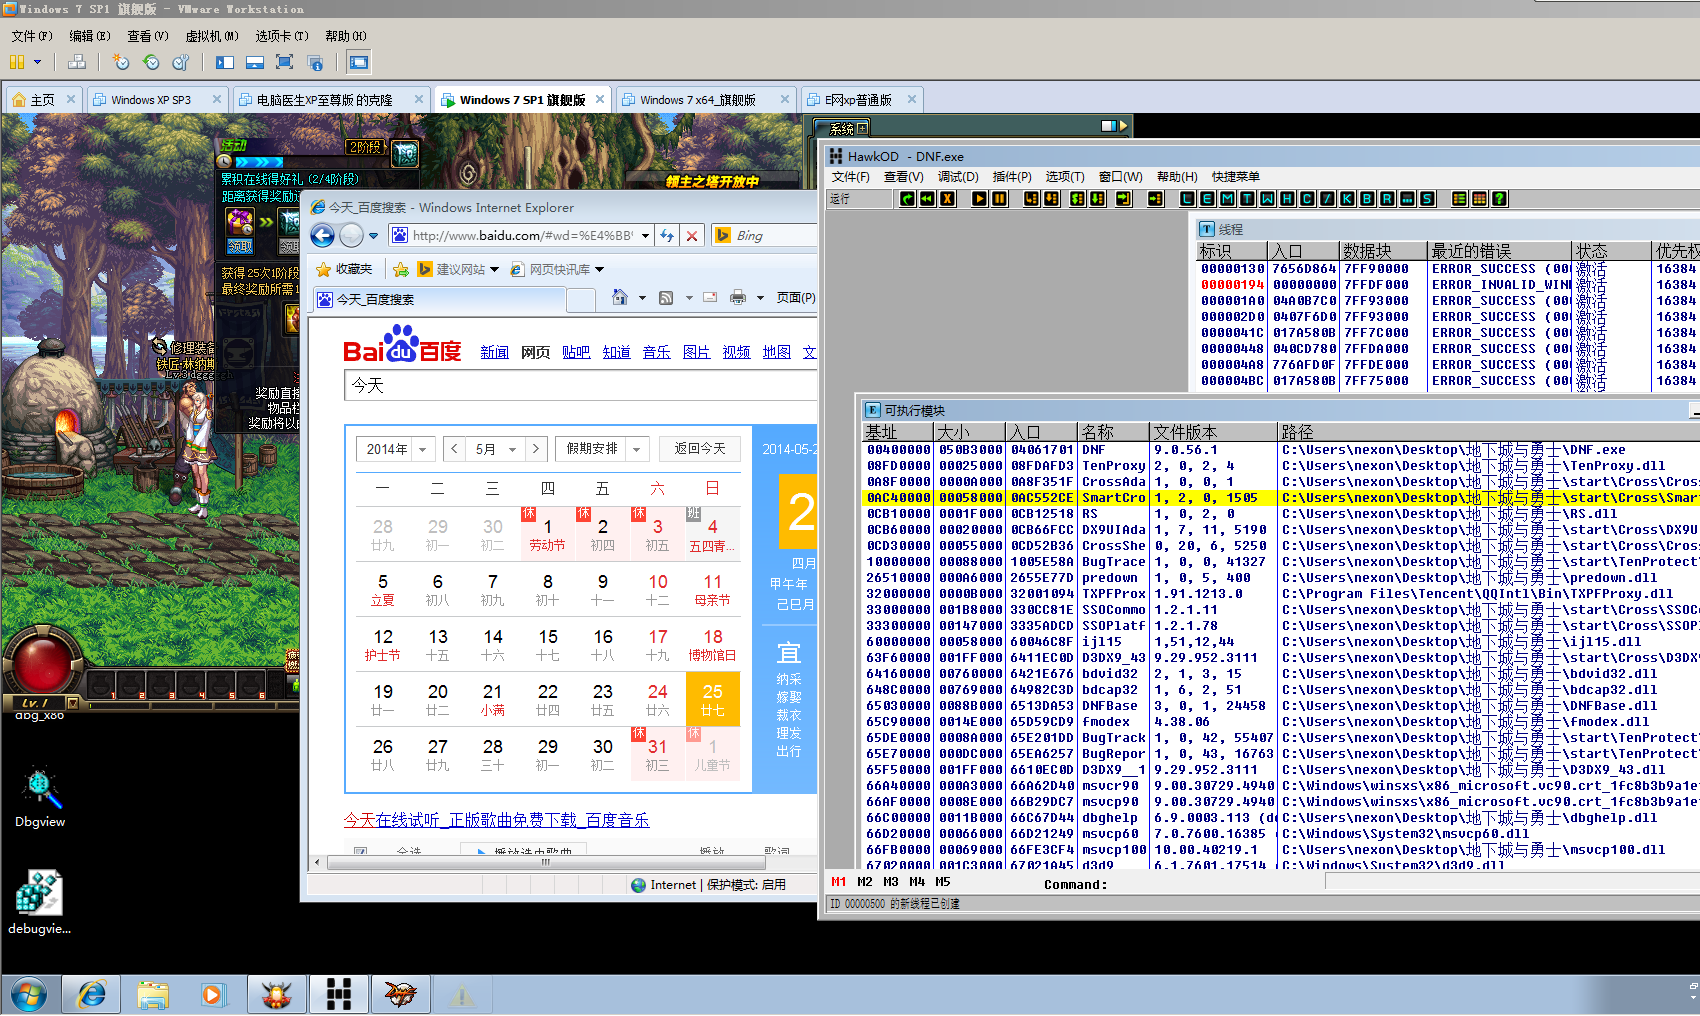This screenshot has height=1016, width=1700.
Task: Click the IE back arrow button
Action: point(322,236)
